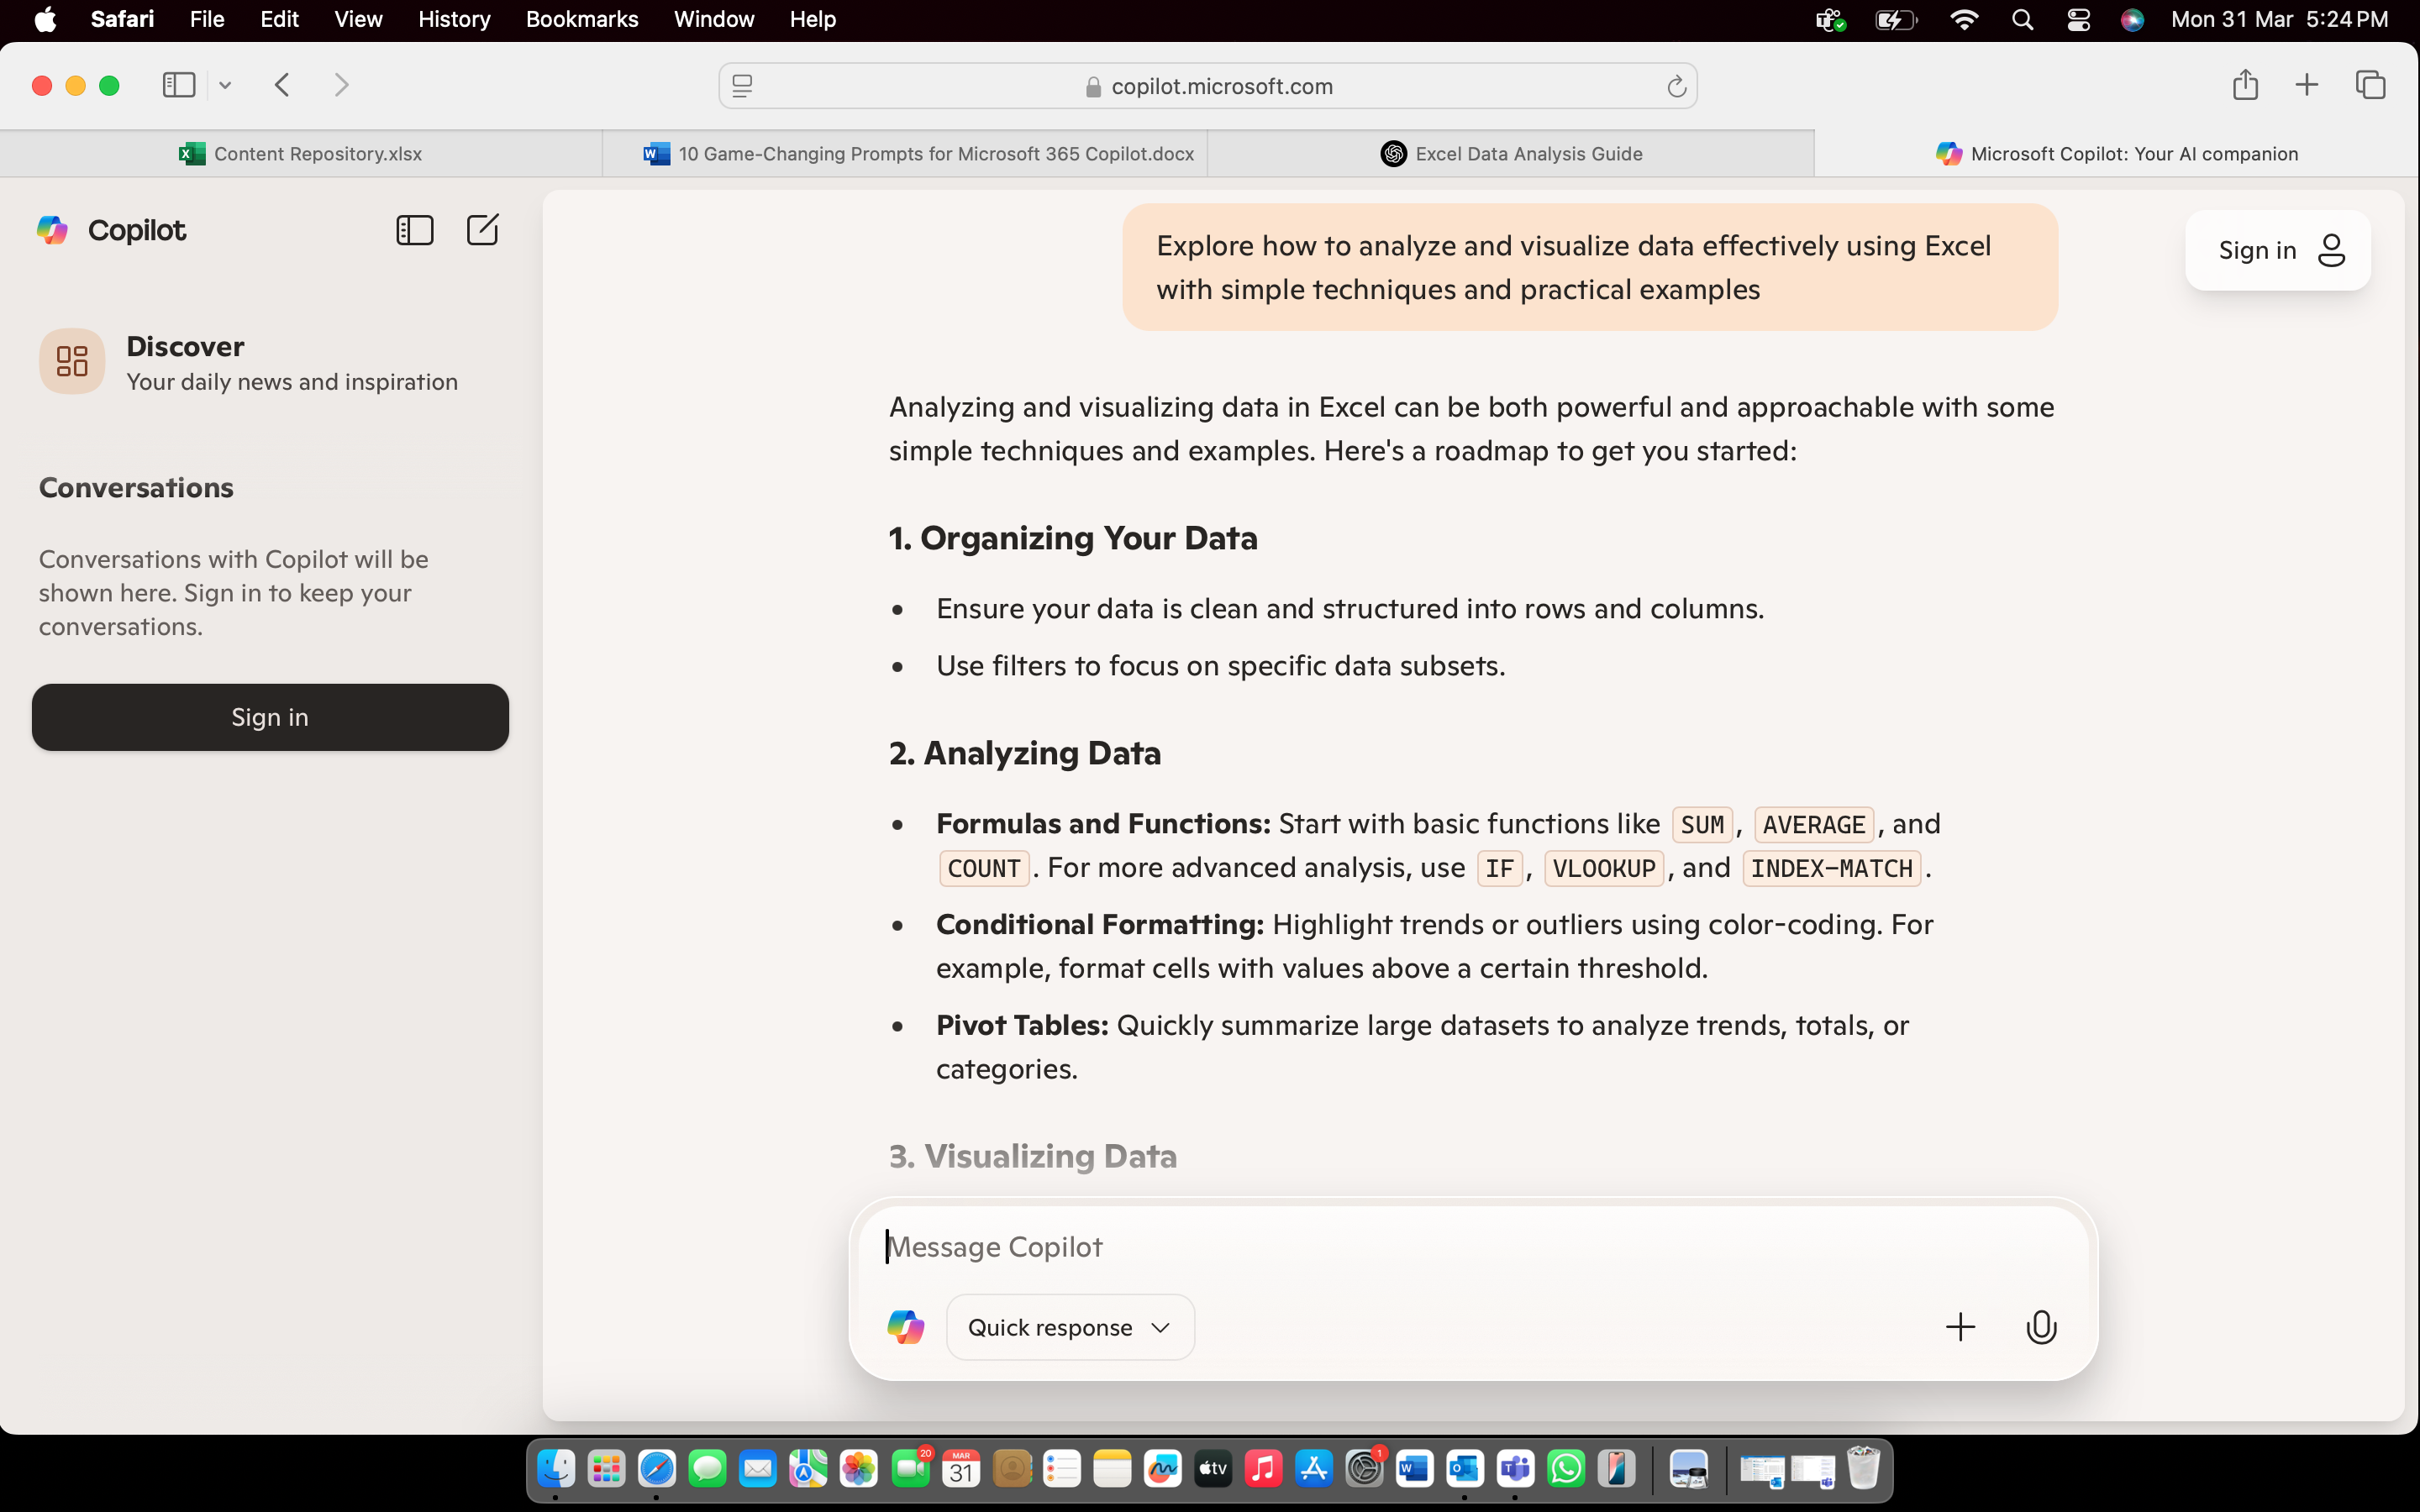
Task: Reload the Copilot page
Action: pyautogui.click(x=1676, y=87)
